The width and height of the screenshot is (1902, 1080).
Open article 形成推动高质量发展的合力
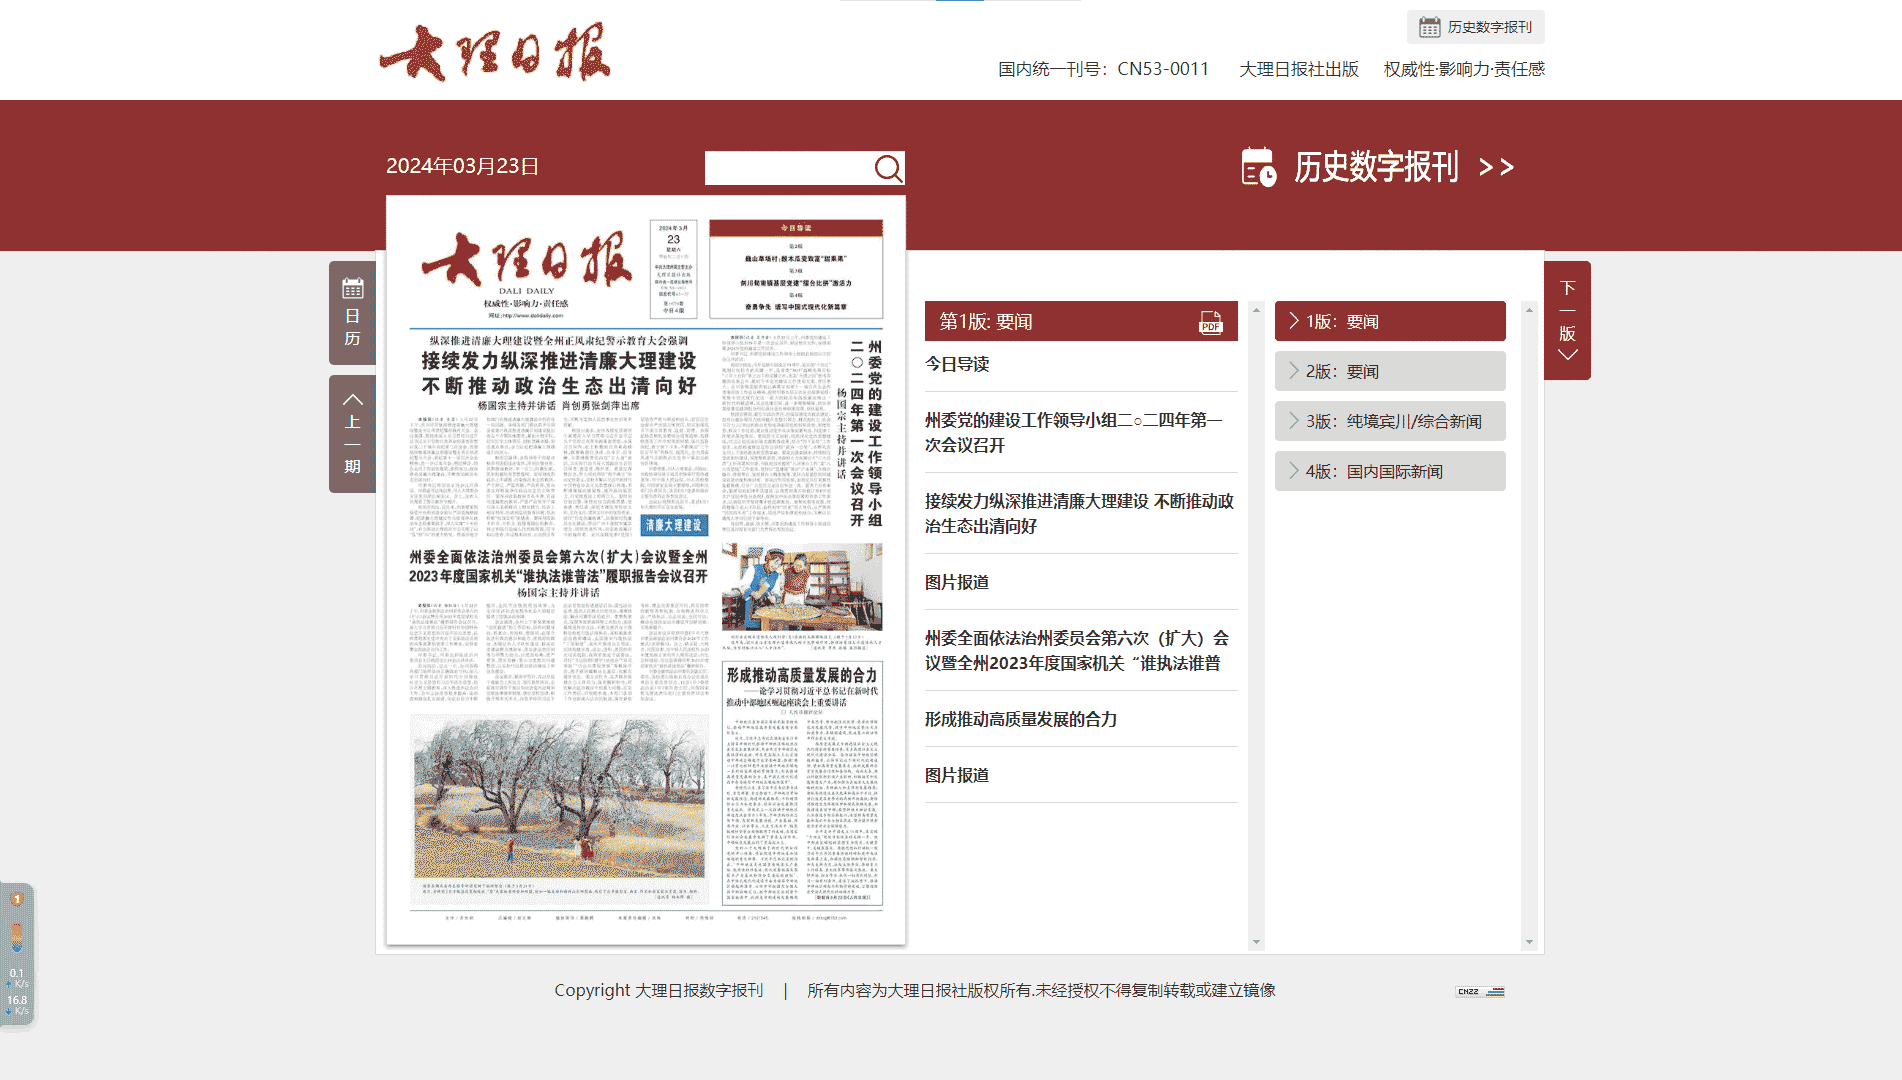(x=1021, y=719)
